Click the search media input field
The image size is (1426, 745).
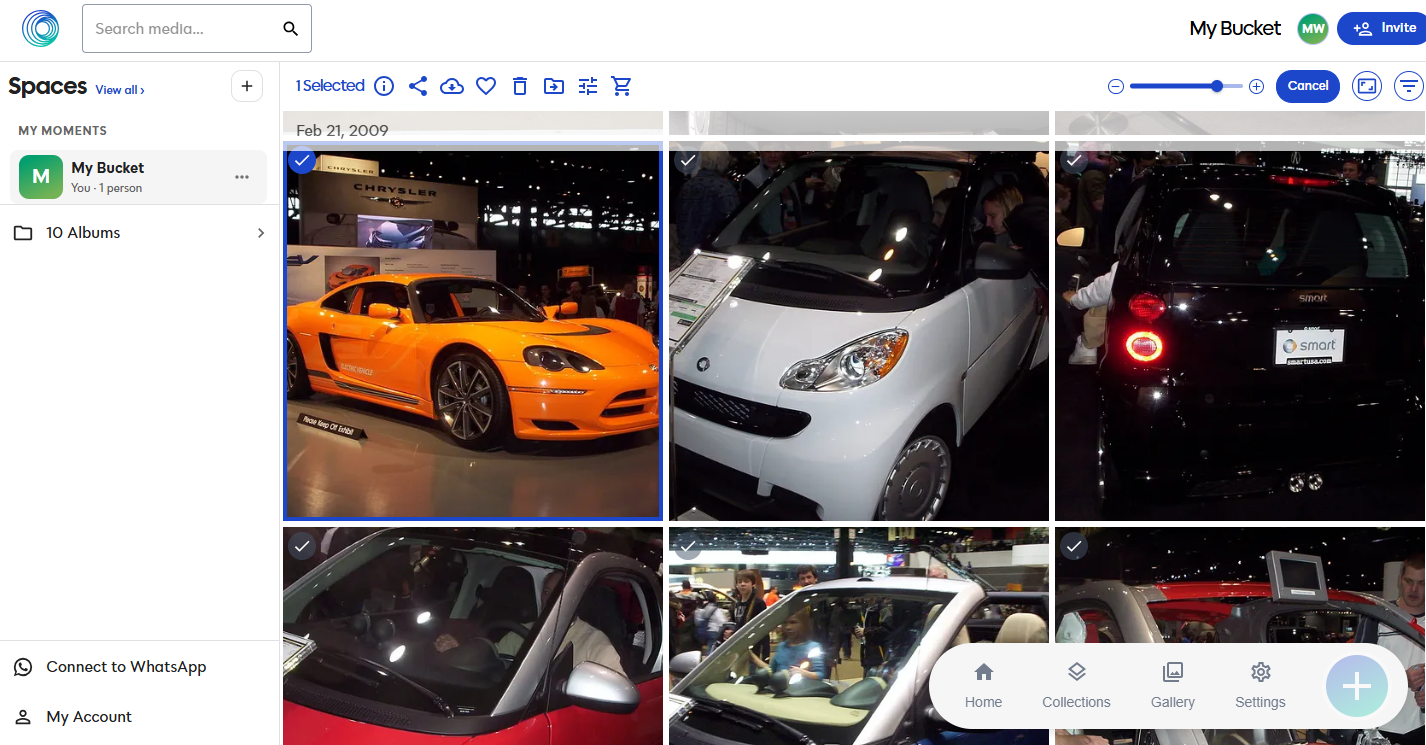[180, 28]
